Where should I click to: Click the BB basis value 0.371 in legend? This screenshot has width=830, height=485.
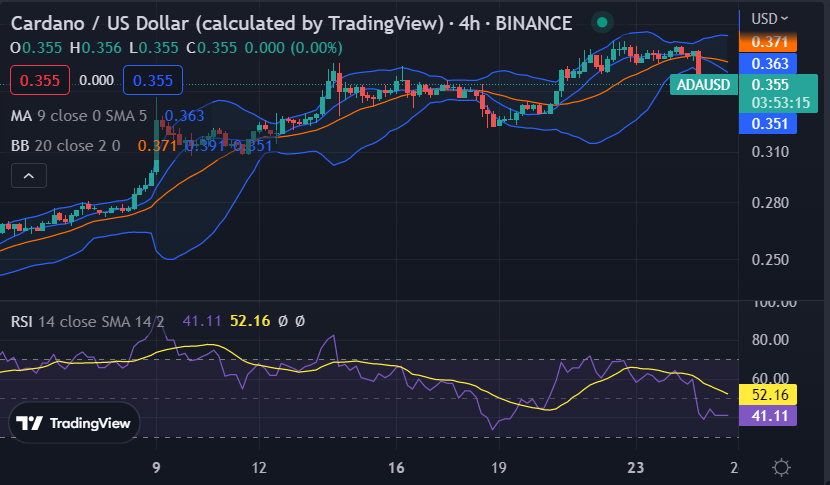(x=157, y=146)
